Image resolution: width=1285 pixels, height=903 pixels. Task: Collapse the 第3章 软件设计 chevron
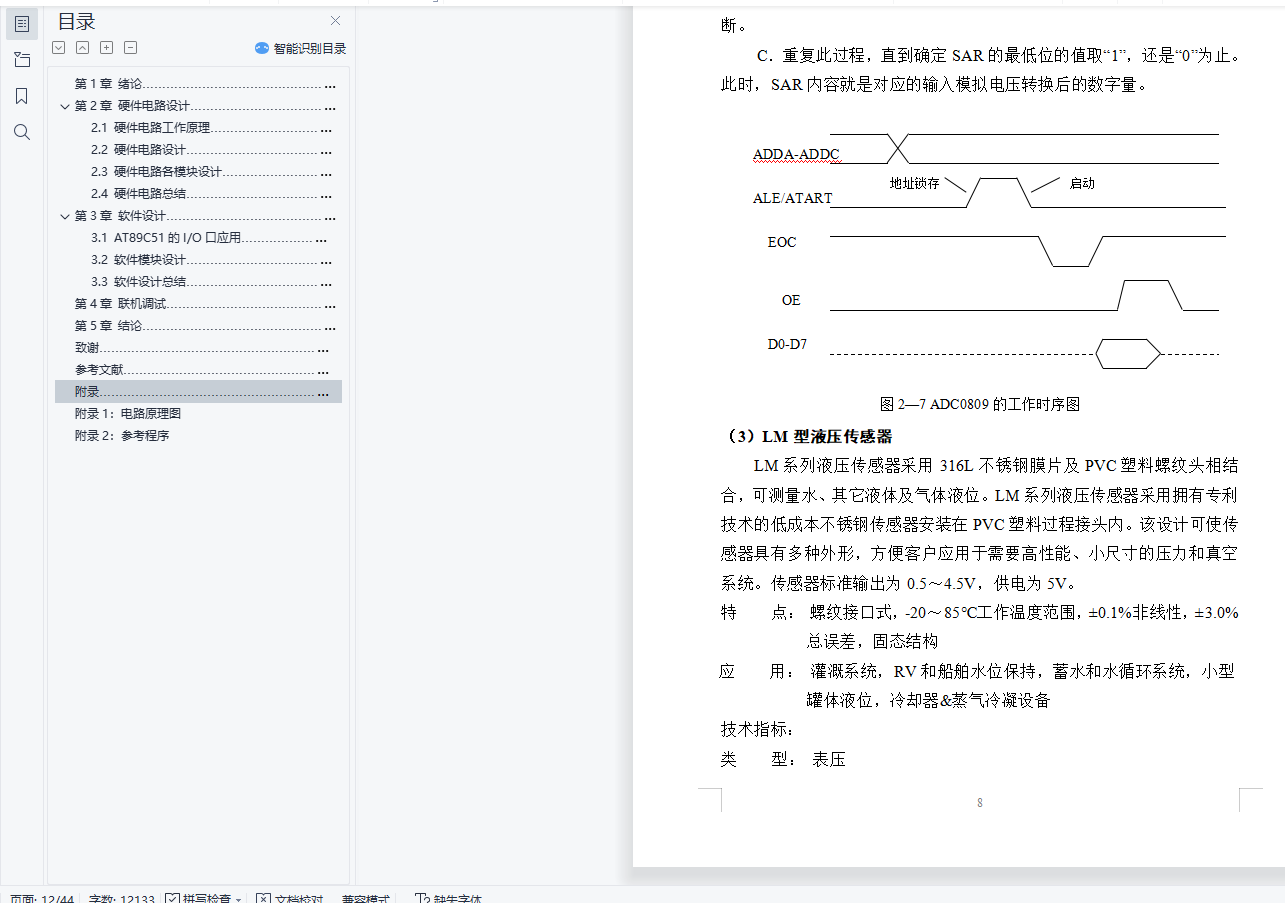(x=65, y=216)
